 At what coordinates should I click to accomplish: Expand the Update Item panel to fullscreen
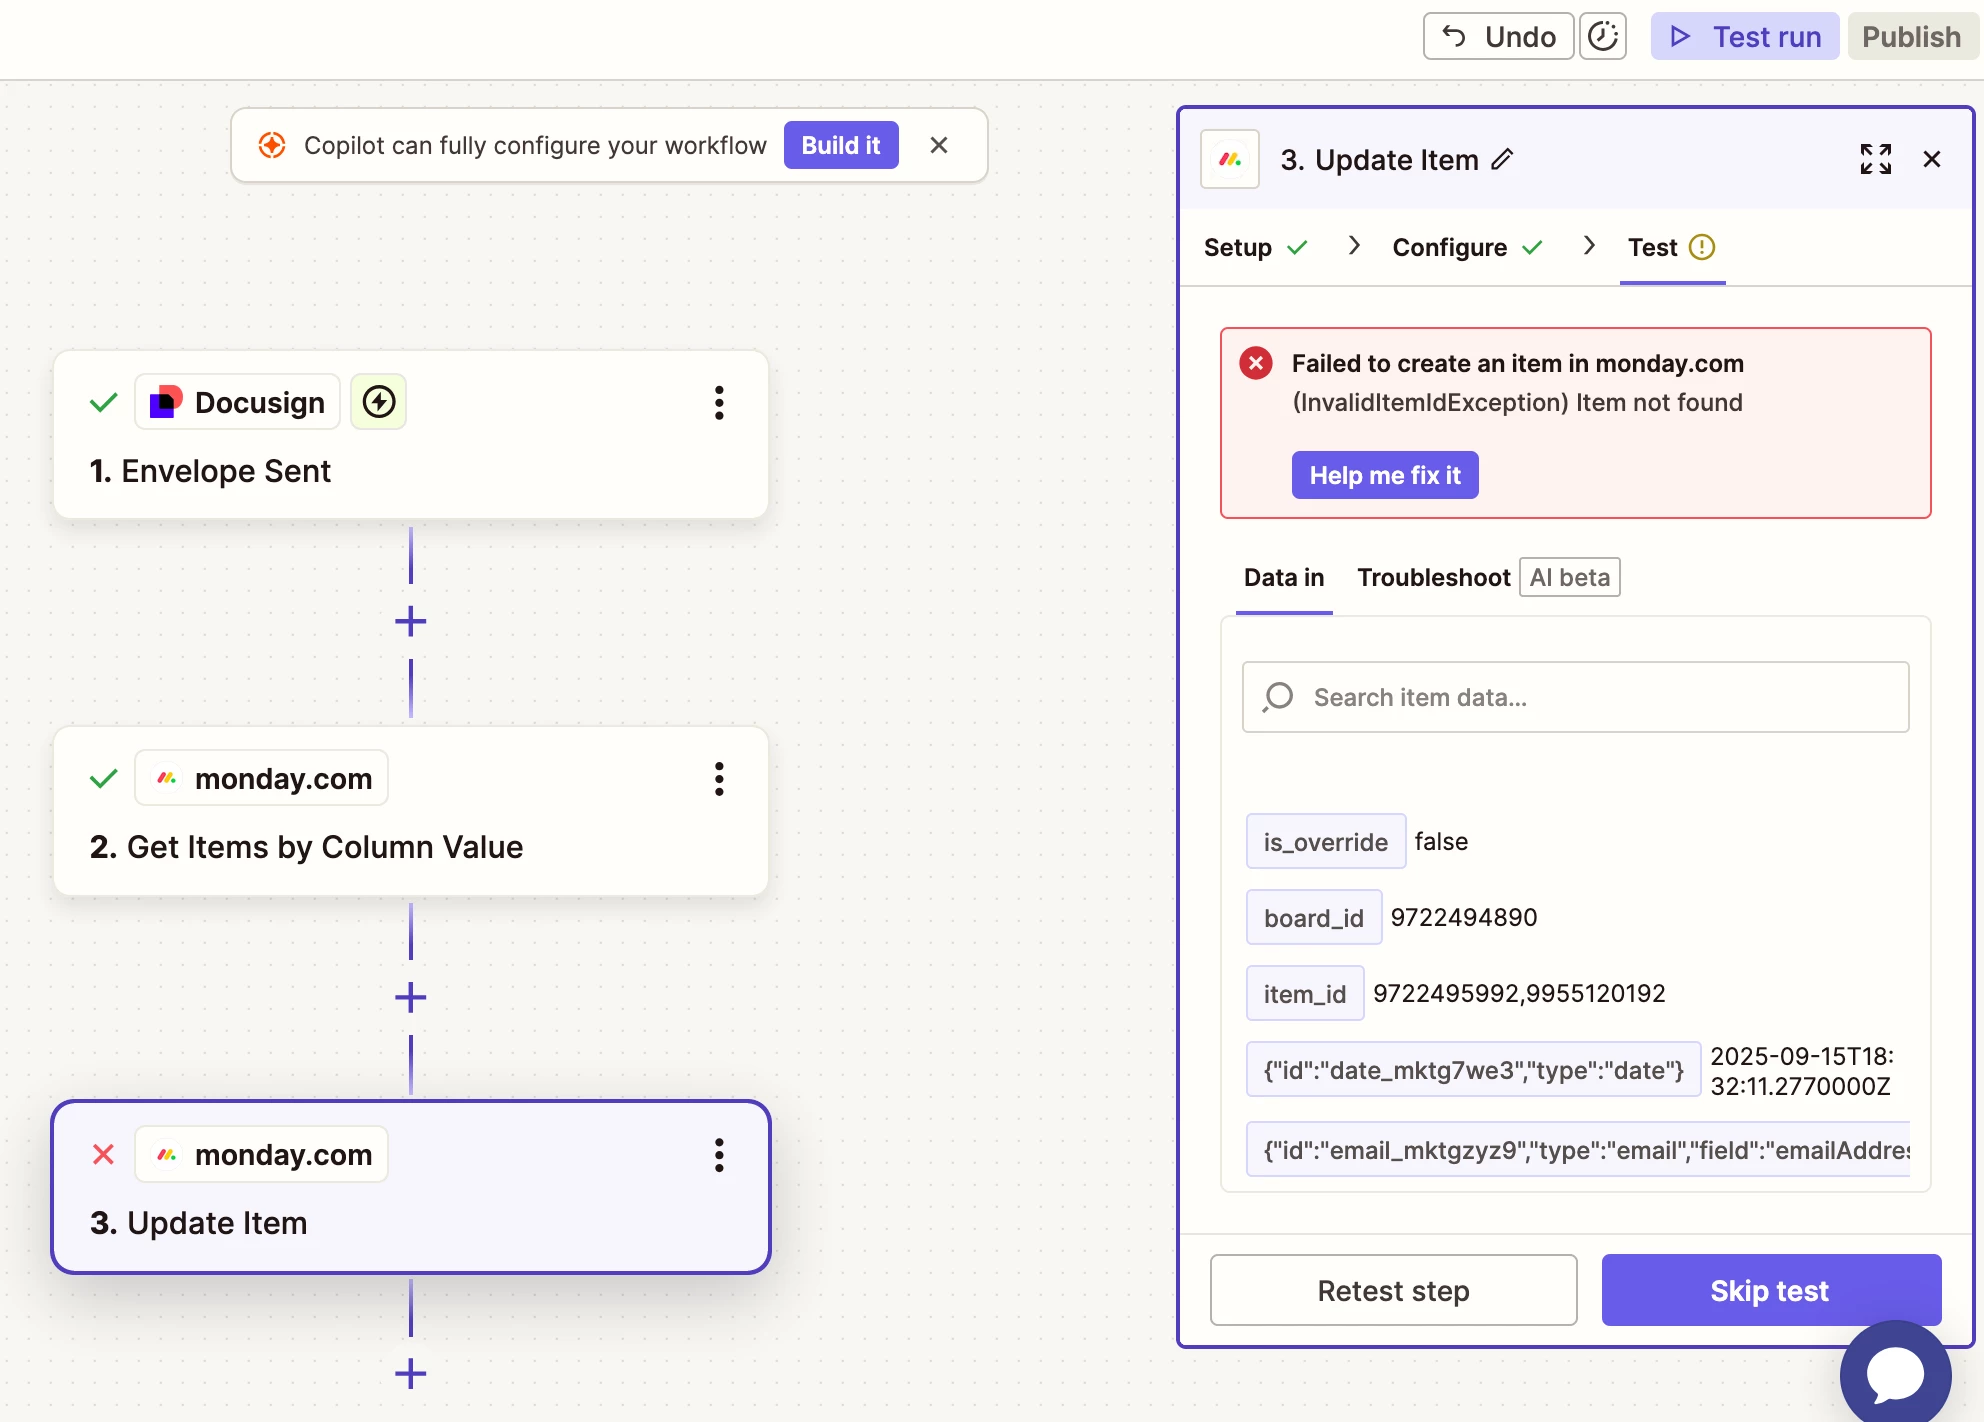click(1875, 159)
